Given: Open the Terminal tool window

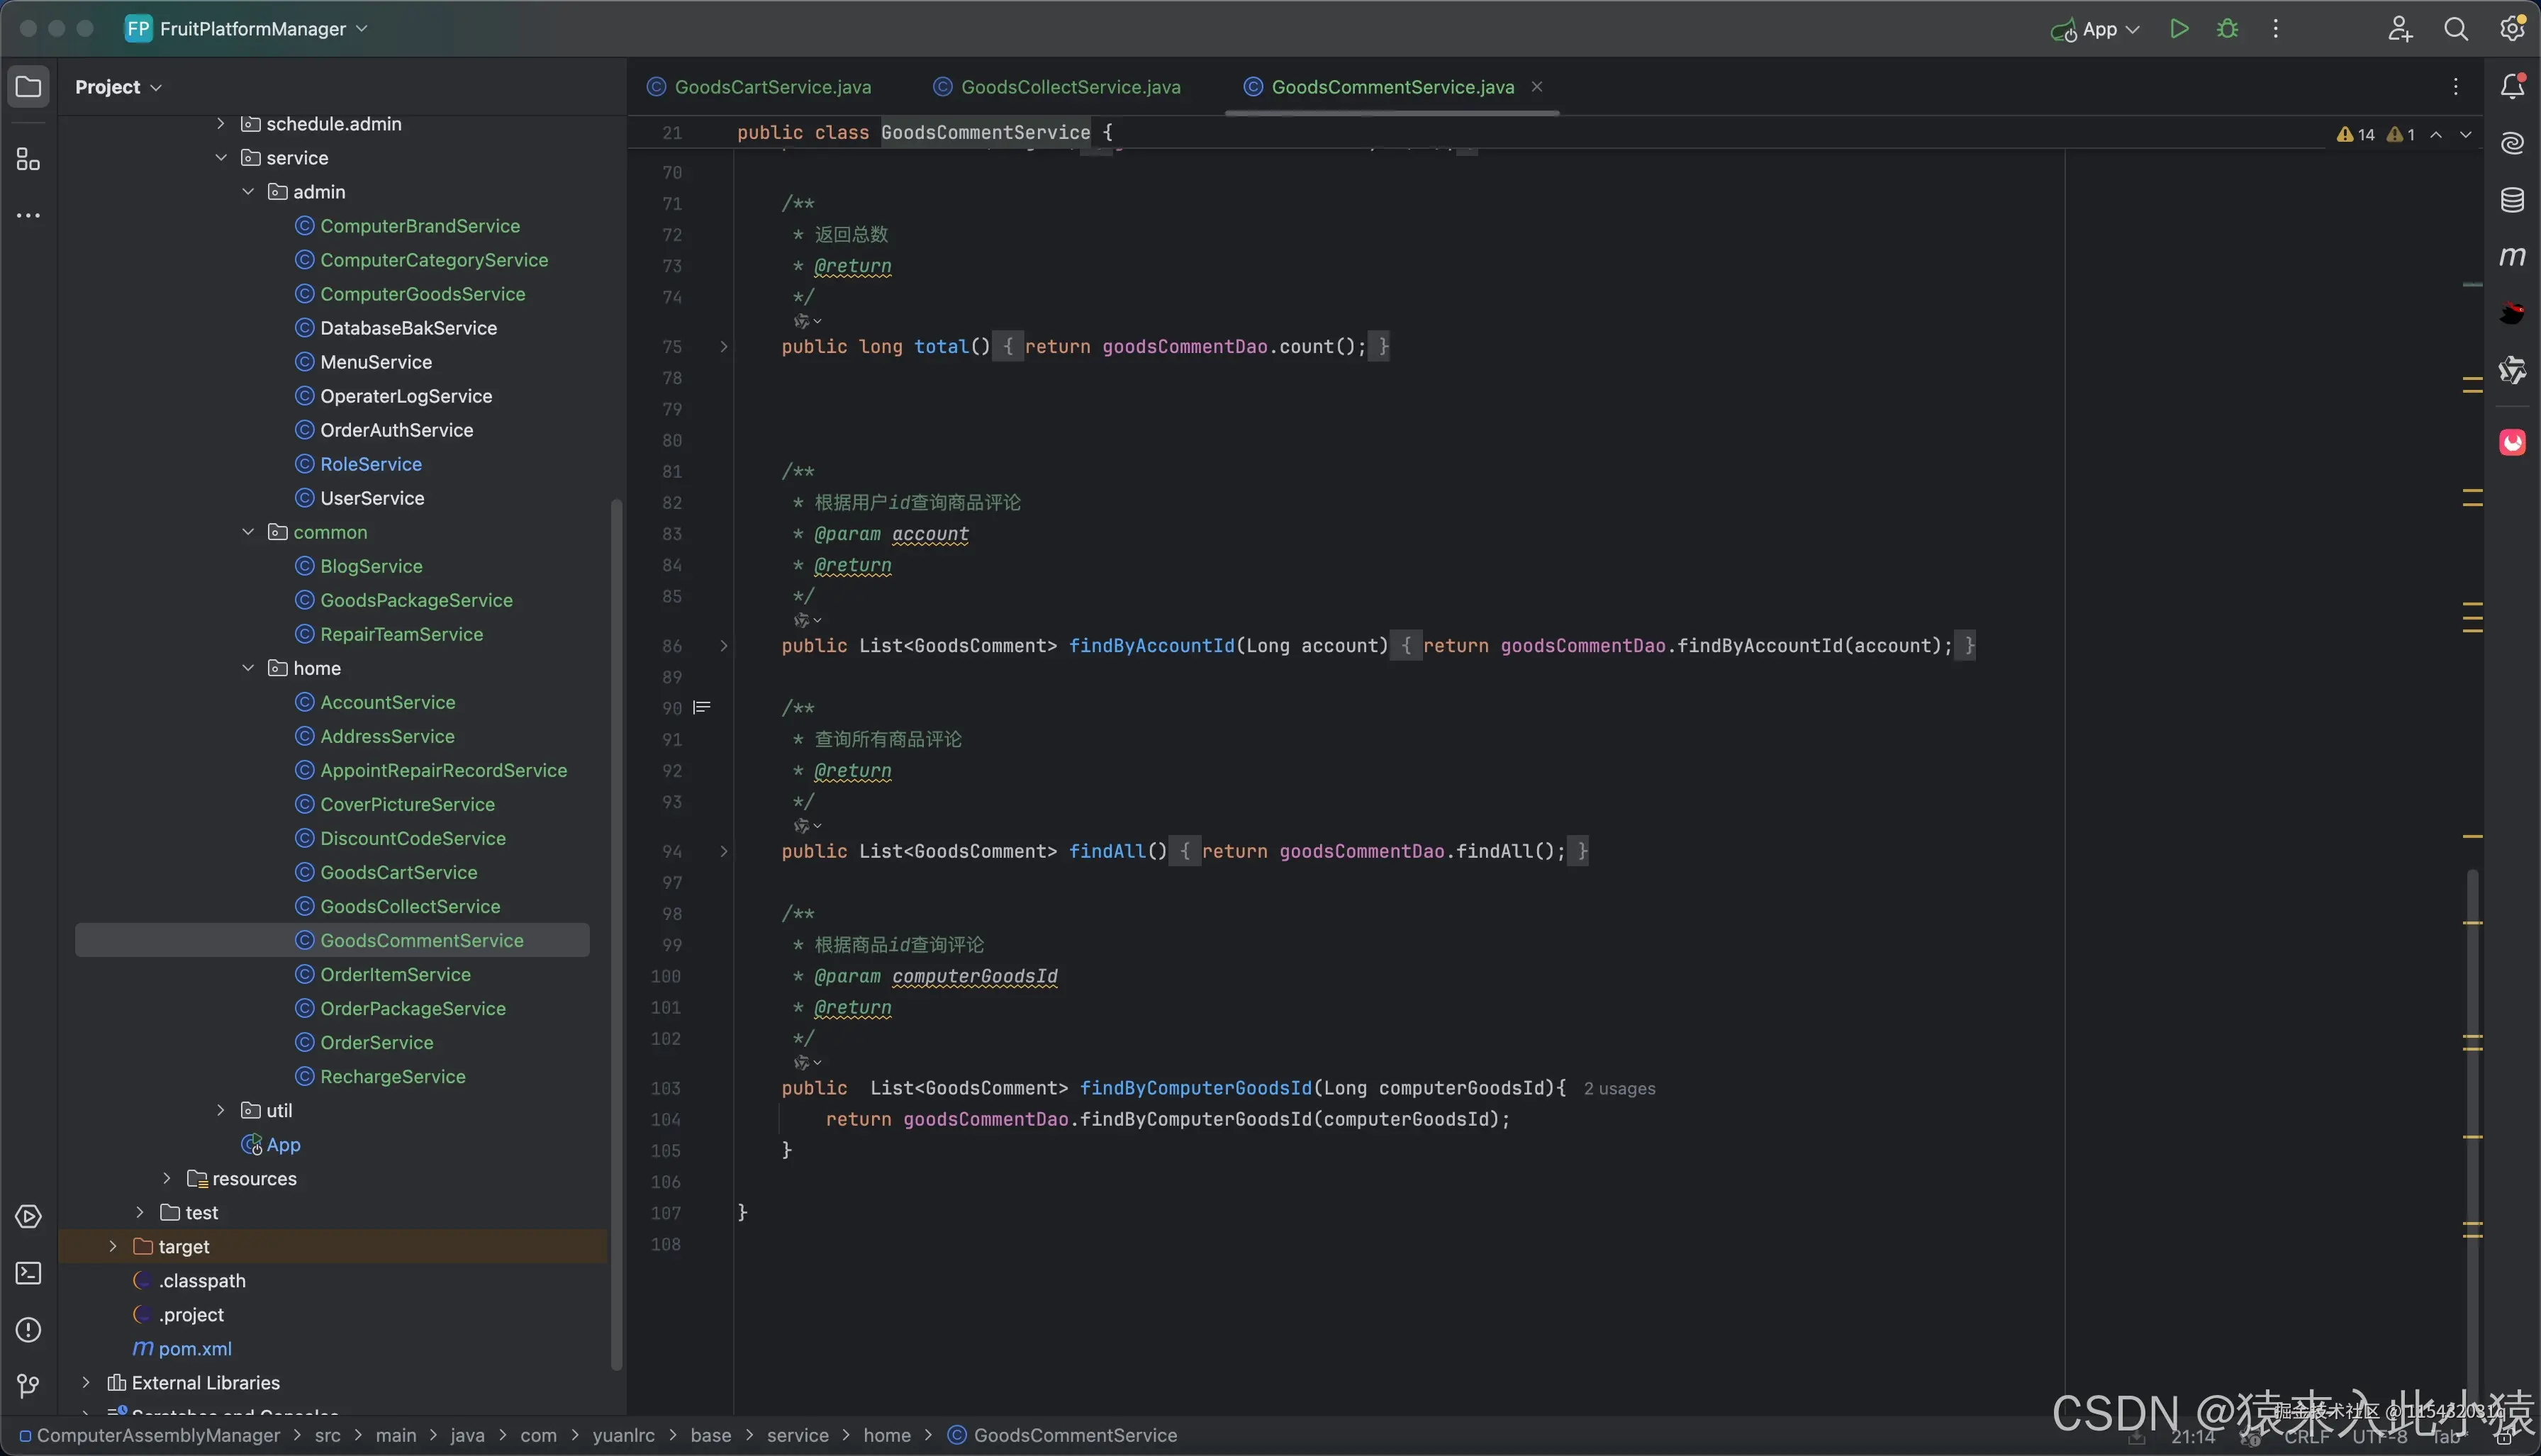Looking at the screenshot, I should coord(28,1273).
